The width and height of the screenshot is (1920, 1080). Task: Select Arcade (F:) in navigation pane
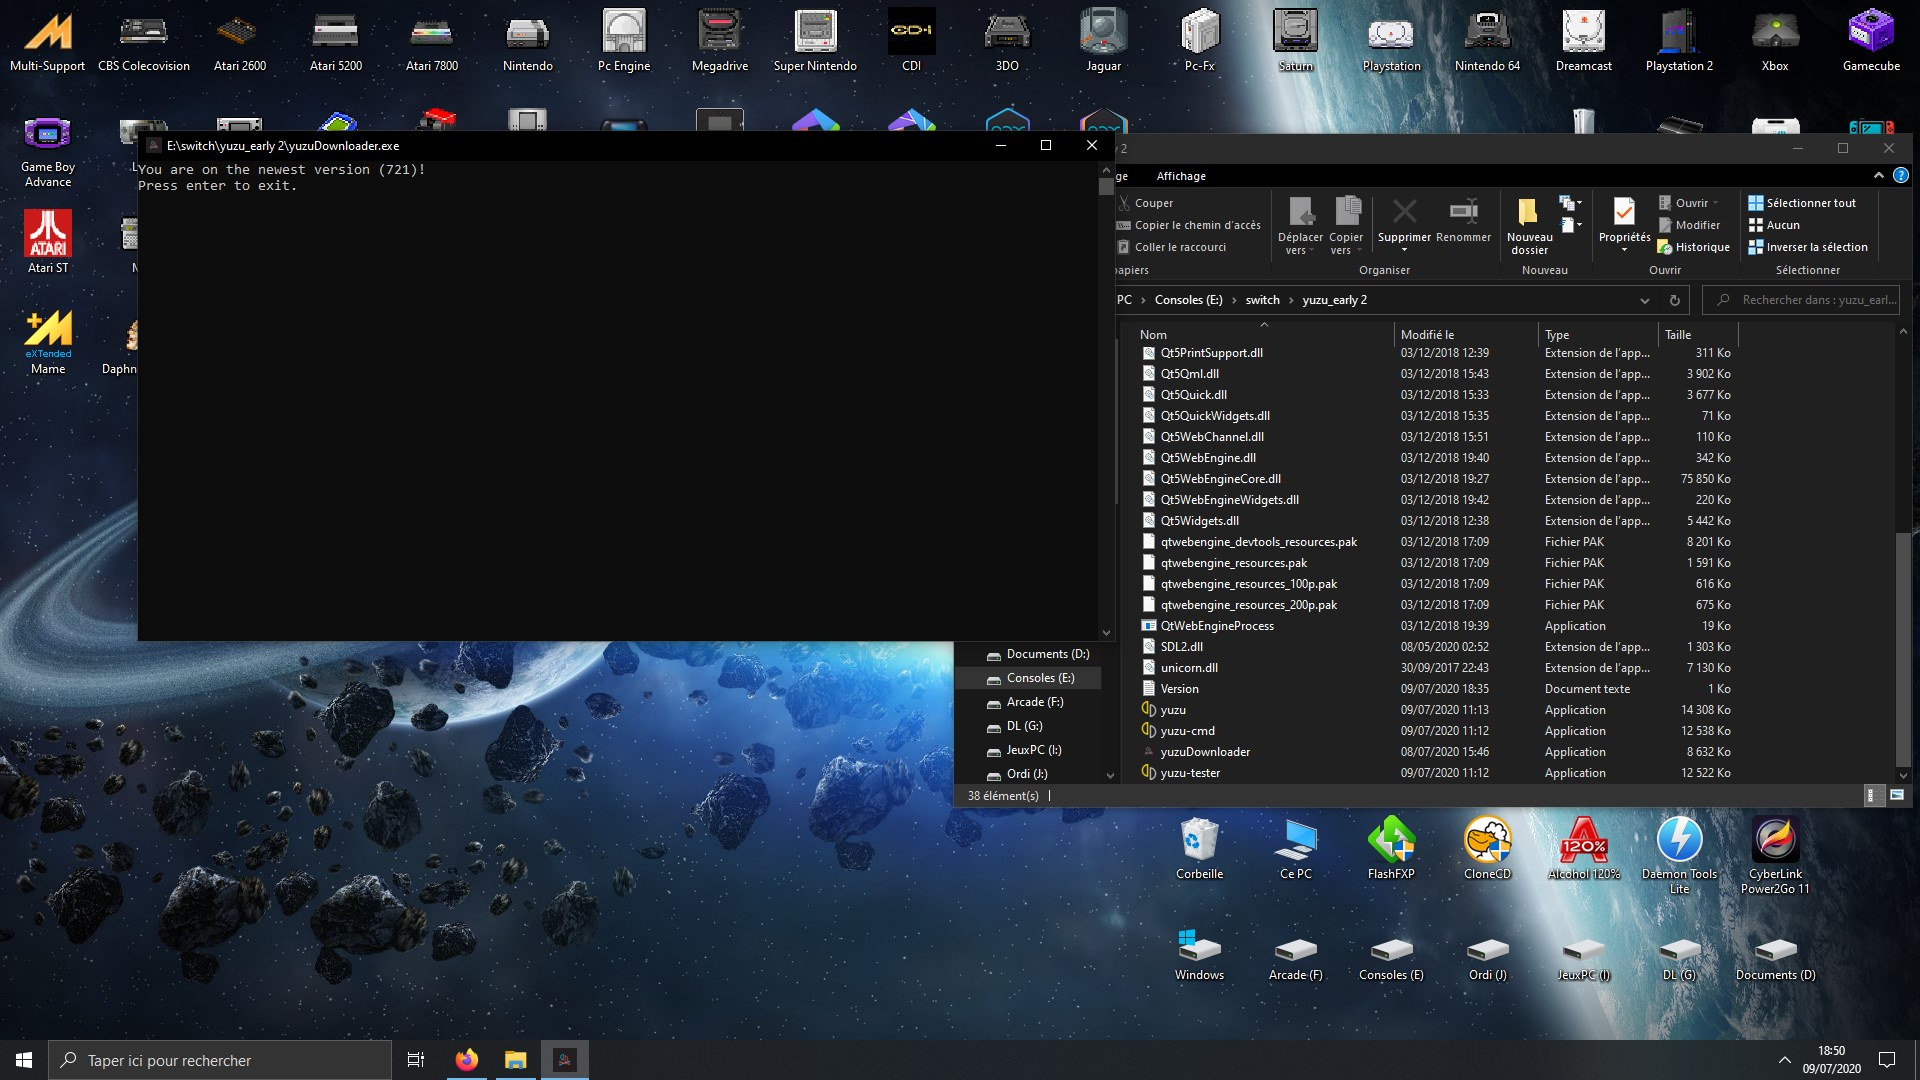click(x=1034, y=702)
